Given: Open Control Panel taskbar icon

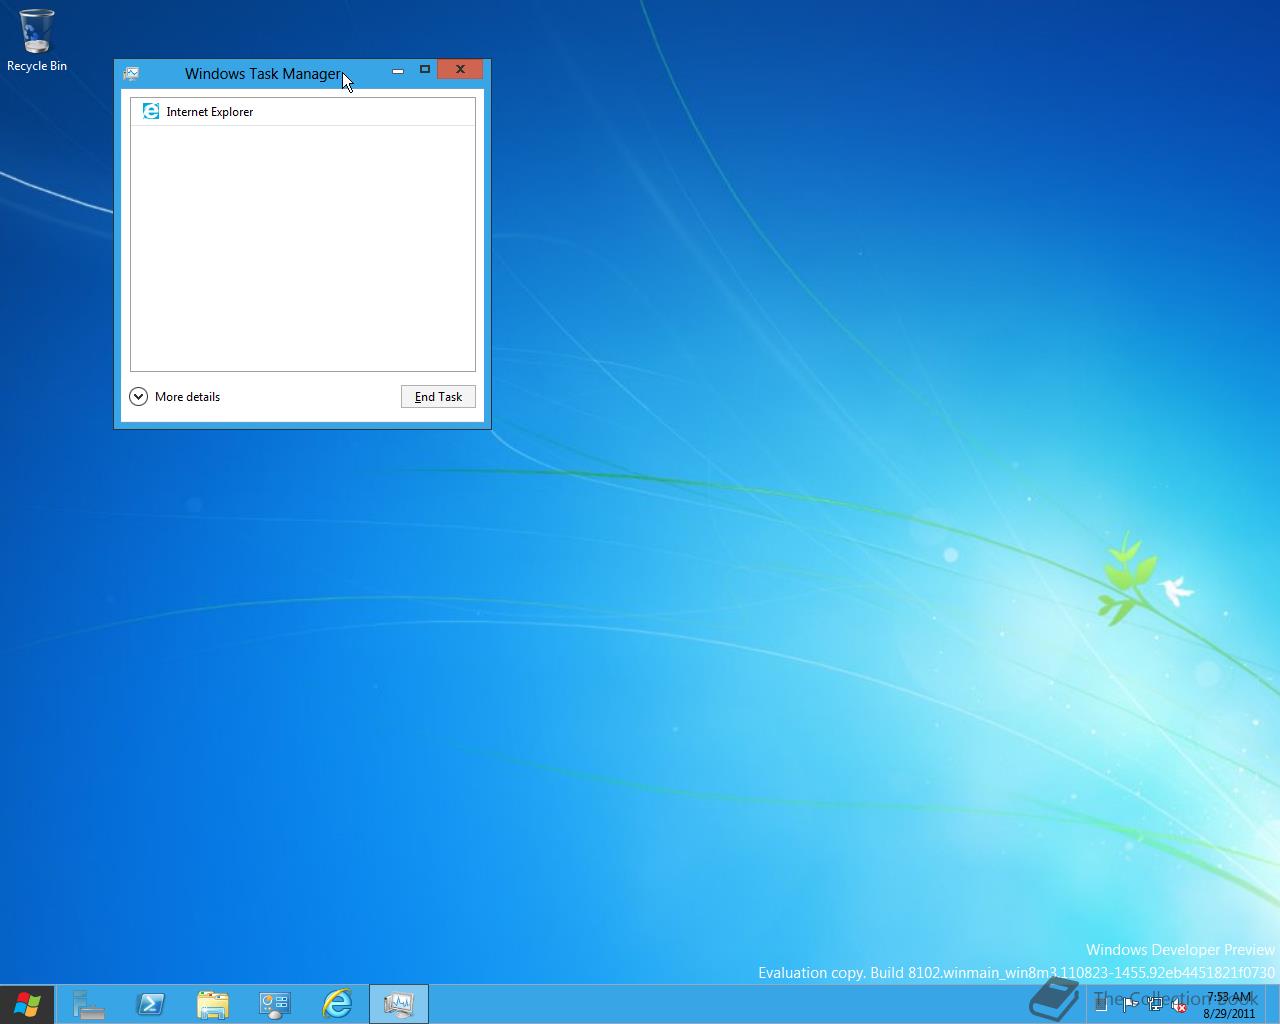Looking at the screenshot, I should (x=275, y=1004).
